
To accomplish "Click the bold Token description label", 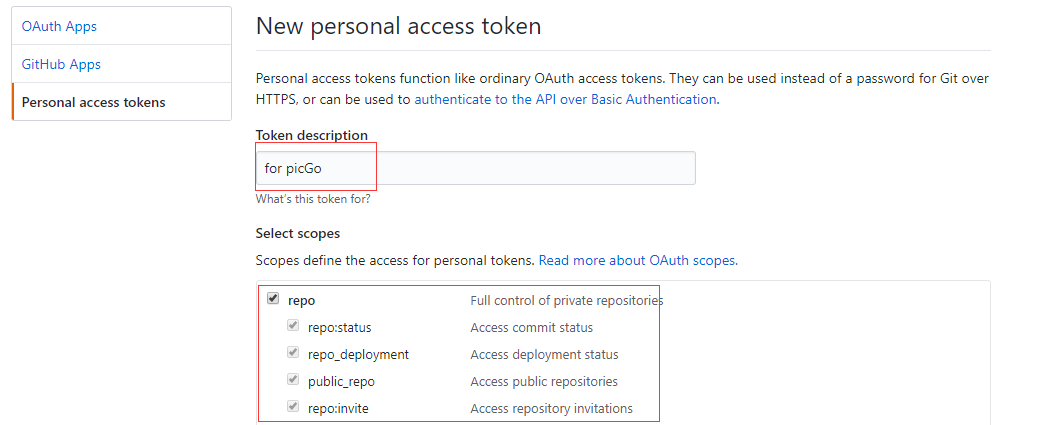I will click(311, 135).
